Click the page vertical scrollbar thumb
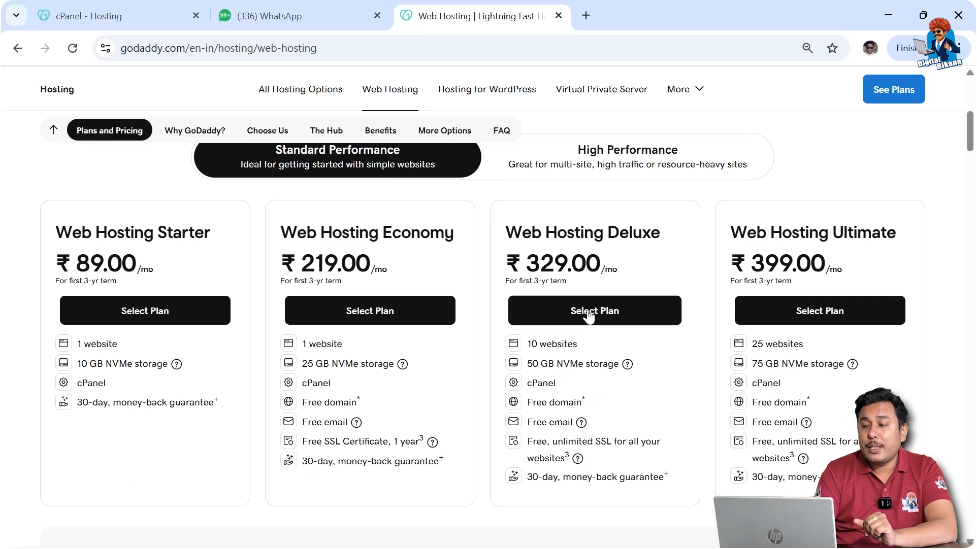 [970, 131]
